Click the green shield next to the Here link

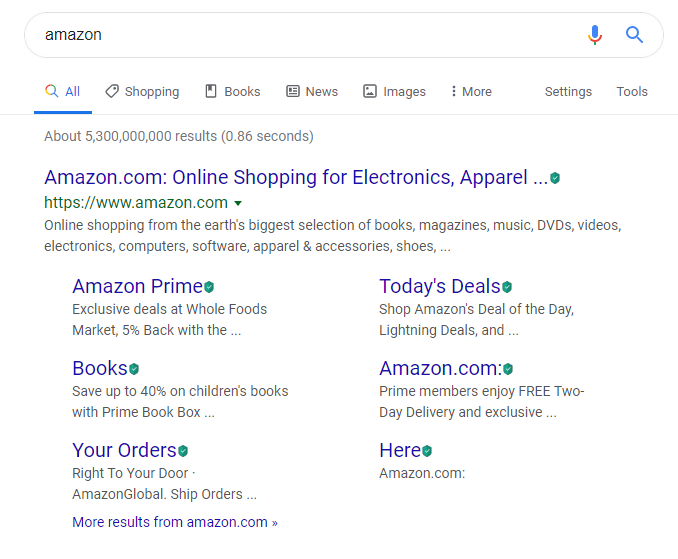coord(427,451)
